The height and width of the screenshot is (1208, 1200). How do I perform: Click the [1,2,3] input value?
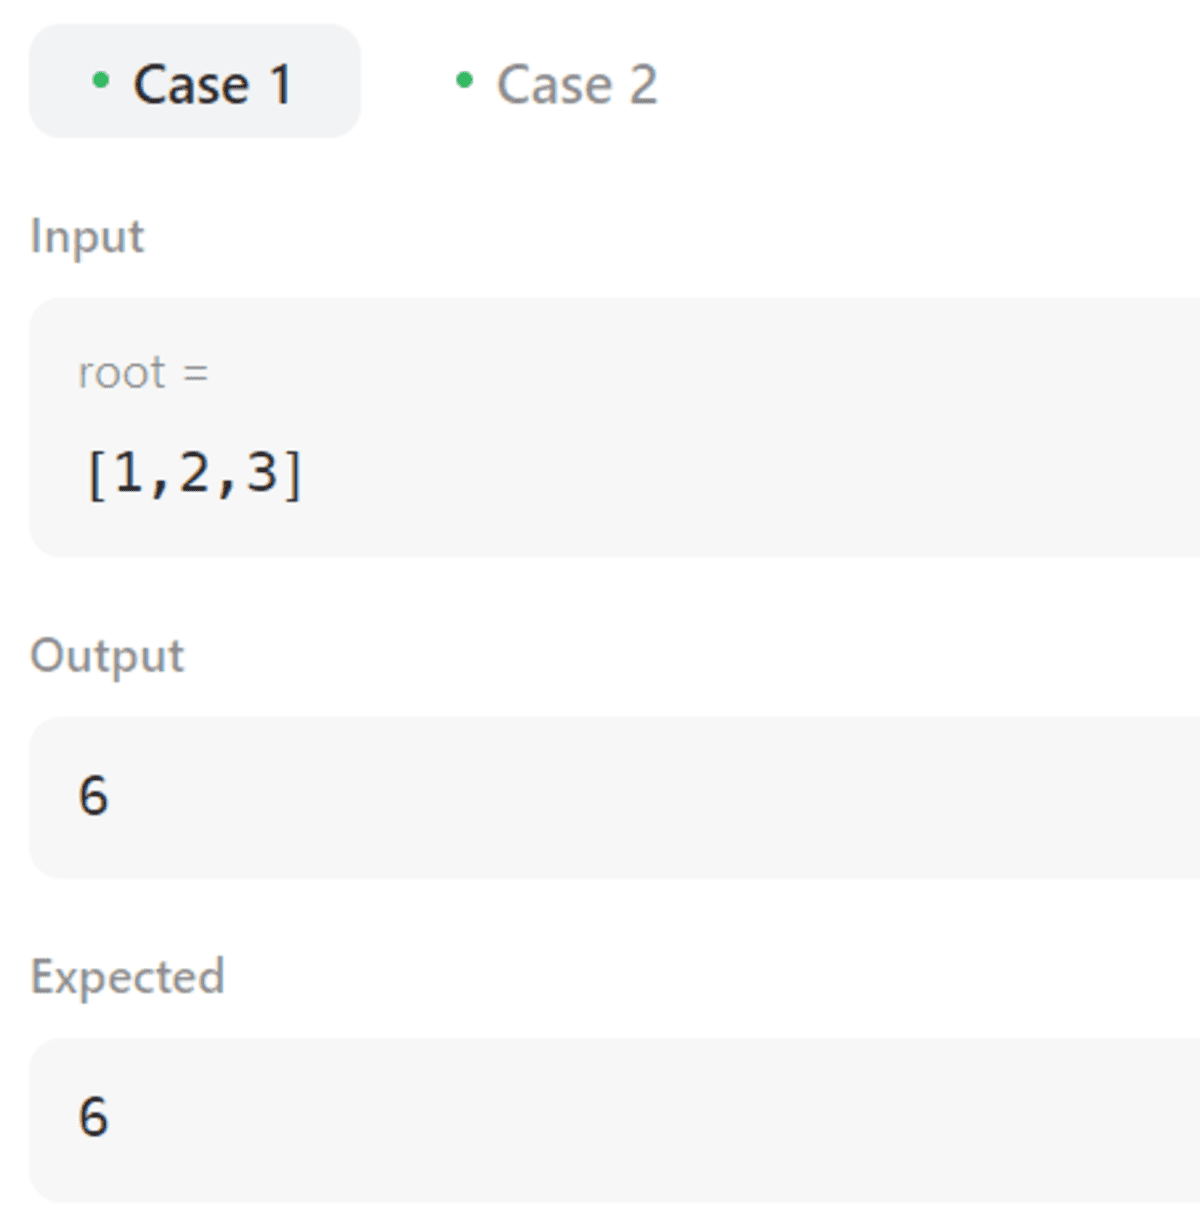pyautogui.click(x=194, y=473)
